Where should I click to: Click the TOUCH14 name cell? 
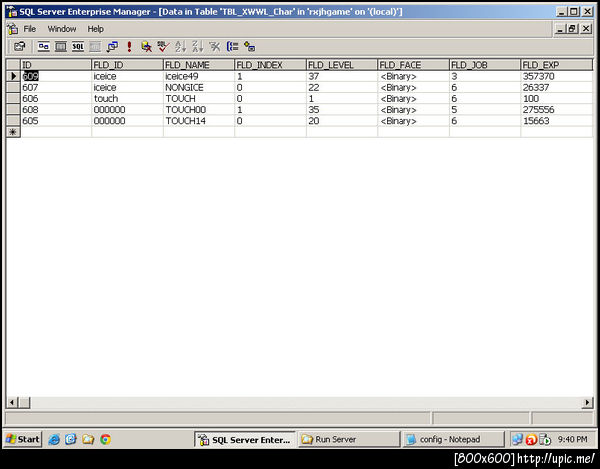(199, 121)
